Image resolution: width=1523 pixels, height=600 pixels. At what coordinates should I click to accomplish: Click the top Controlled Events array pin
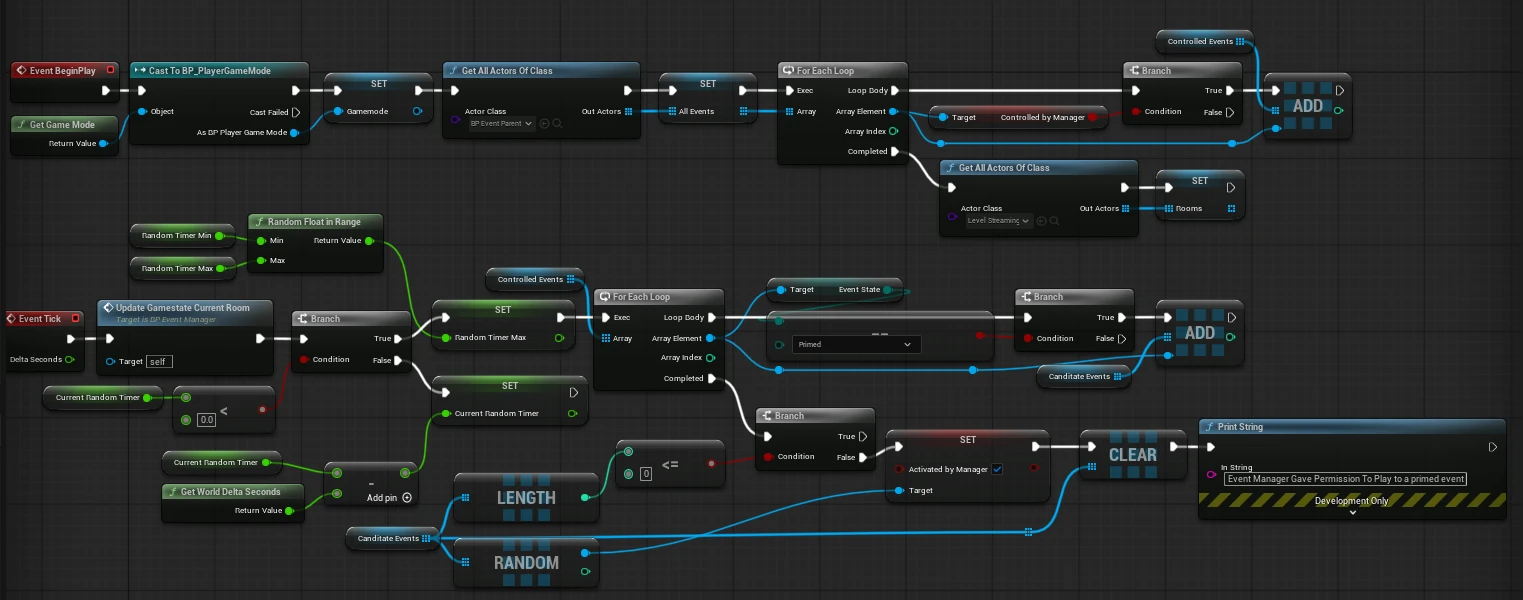pyautogui.click(x=1240, y=42)
